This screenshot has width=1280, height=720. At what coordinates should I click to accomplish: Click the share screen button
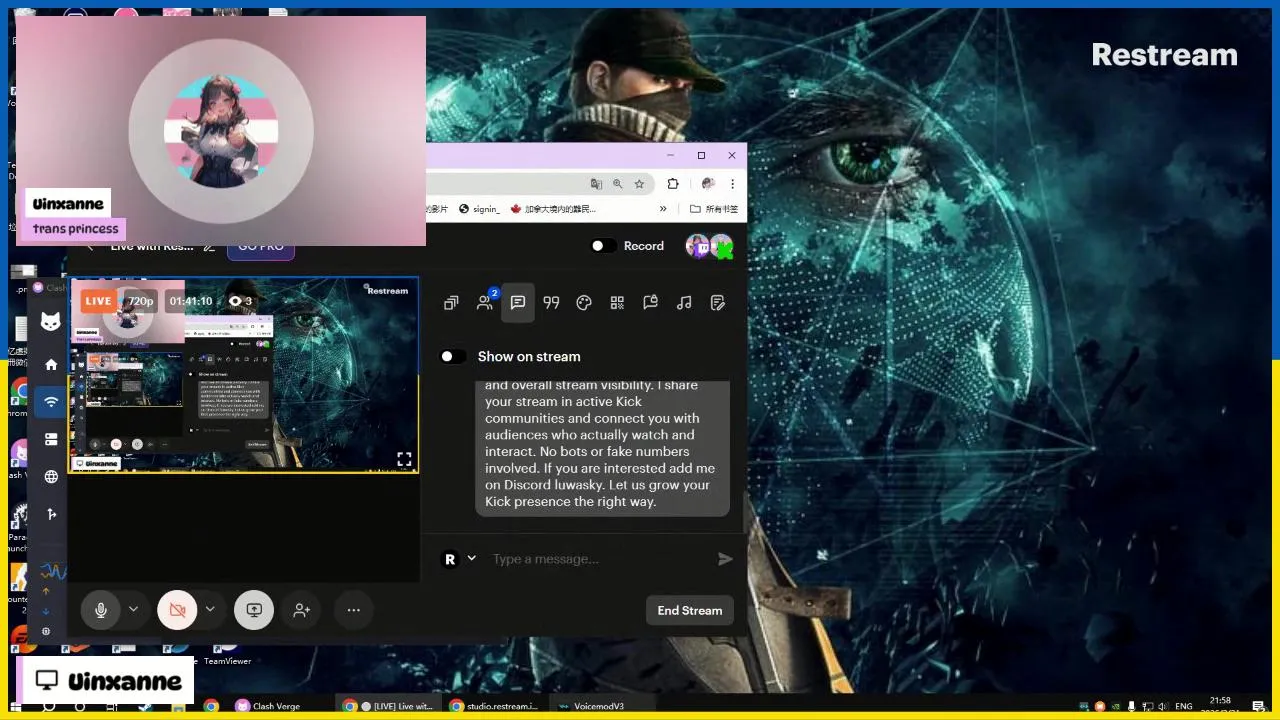(x=254, y=610)
